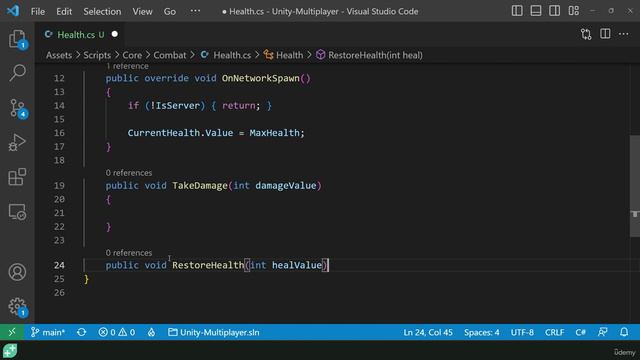Image resolution: width=640 pixels, height=360 pixels.
Task: Click 0 references above TakeDamage
Action: [129, 173]
